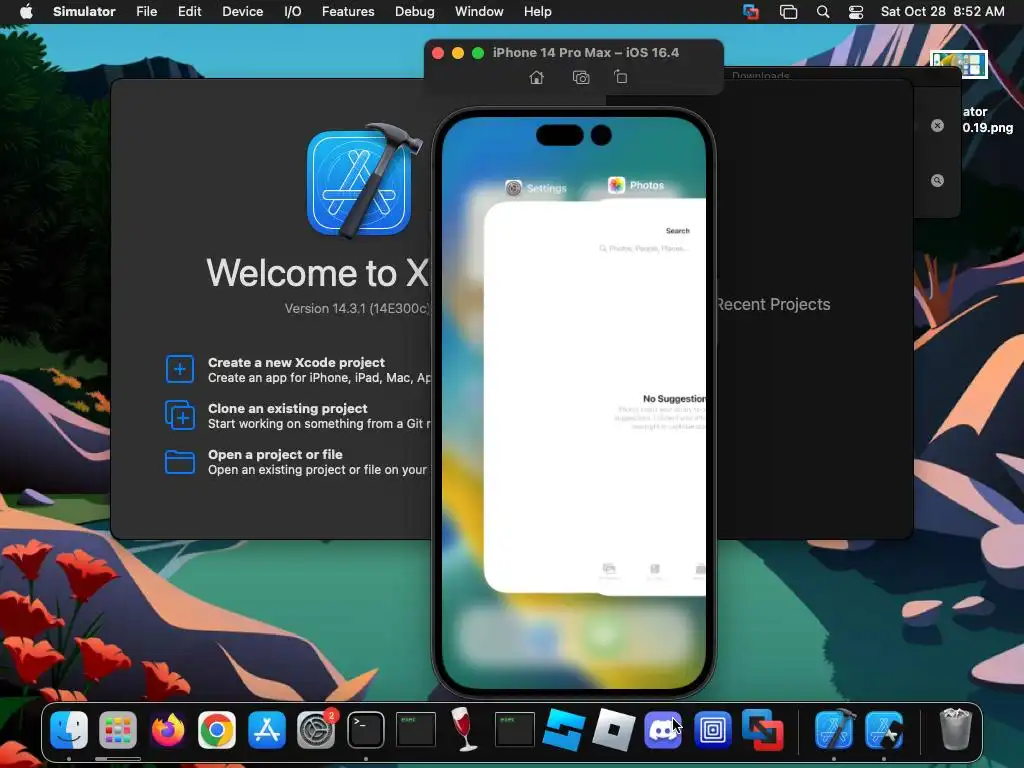Viewport: 1024px width, 768px height.
Task: Open the Features menu
Action: pyautogui.click(x=348, y=12)
